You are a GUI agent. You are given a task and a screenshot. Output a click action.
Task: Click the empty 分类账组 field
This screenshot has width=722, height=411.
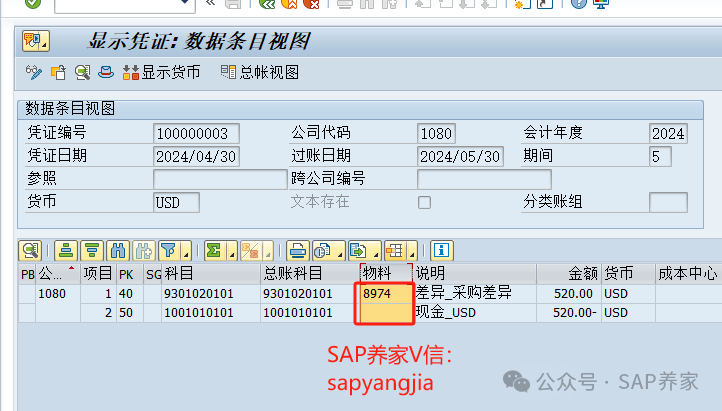tap(668, 203)
